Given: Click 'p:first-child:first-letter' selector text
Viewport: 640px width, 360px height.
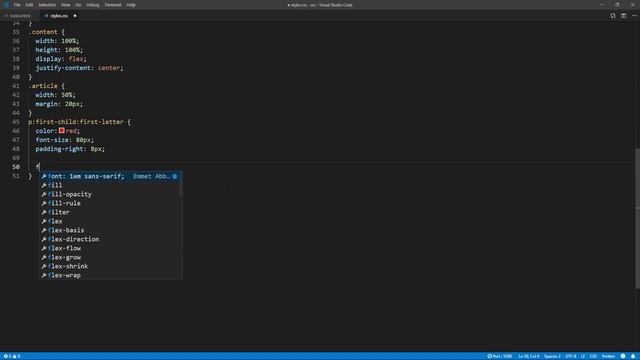Looking at the screenshot, I should [76, 122].
